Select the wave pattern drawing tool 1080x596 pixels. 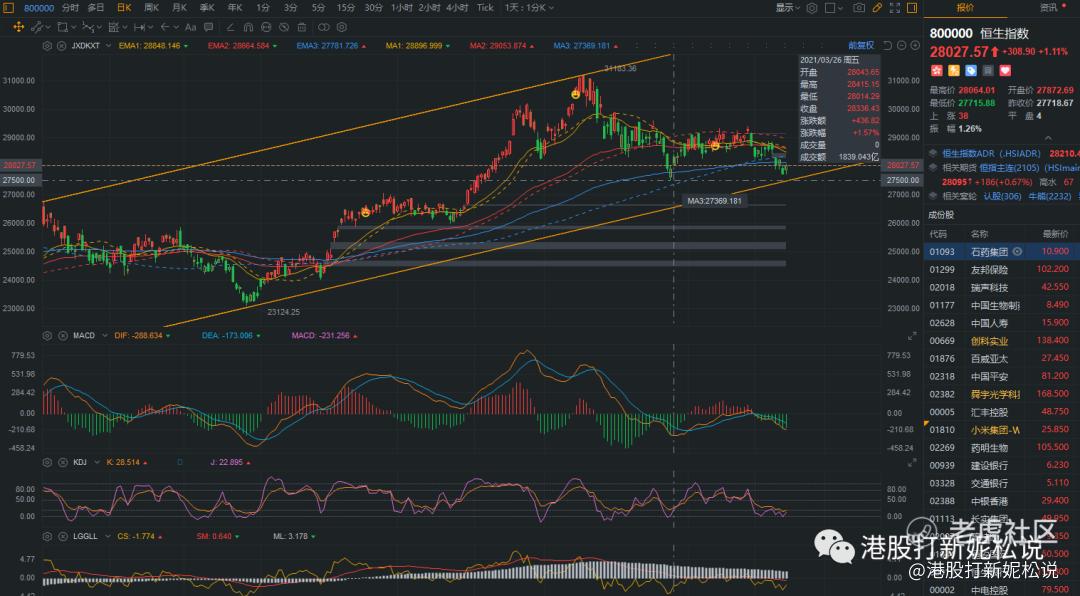tap(90, 27)
